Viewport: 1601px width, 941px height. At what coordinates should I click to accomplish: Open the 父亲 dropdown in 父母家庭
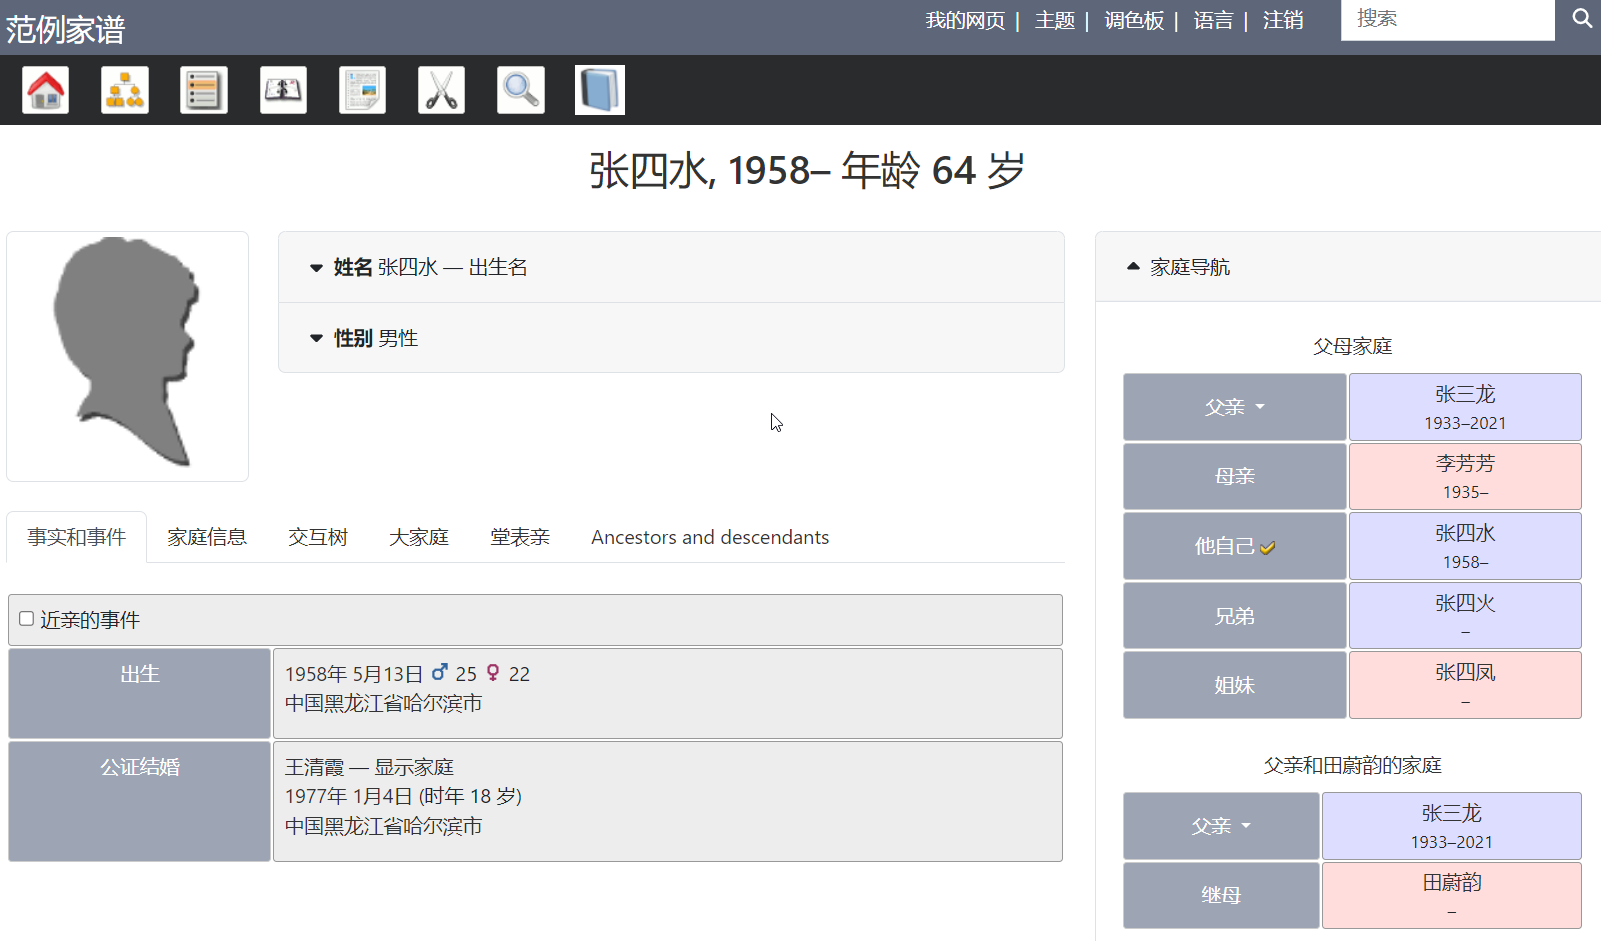click(1234, 407)
